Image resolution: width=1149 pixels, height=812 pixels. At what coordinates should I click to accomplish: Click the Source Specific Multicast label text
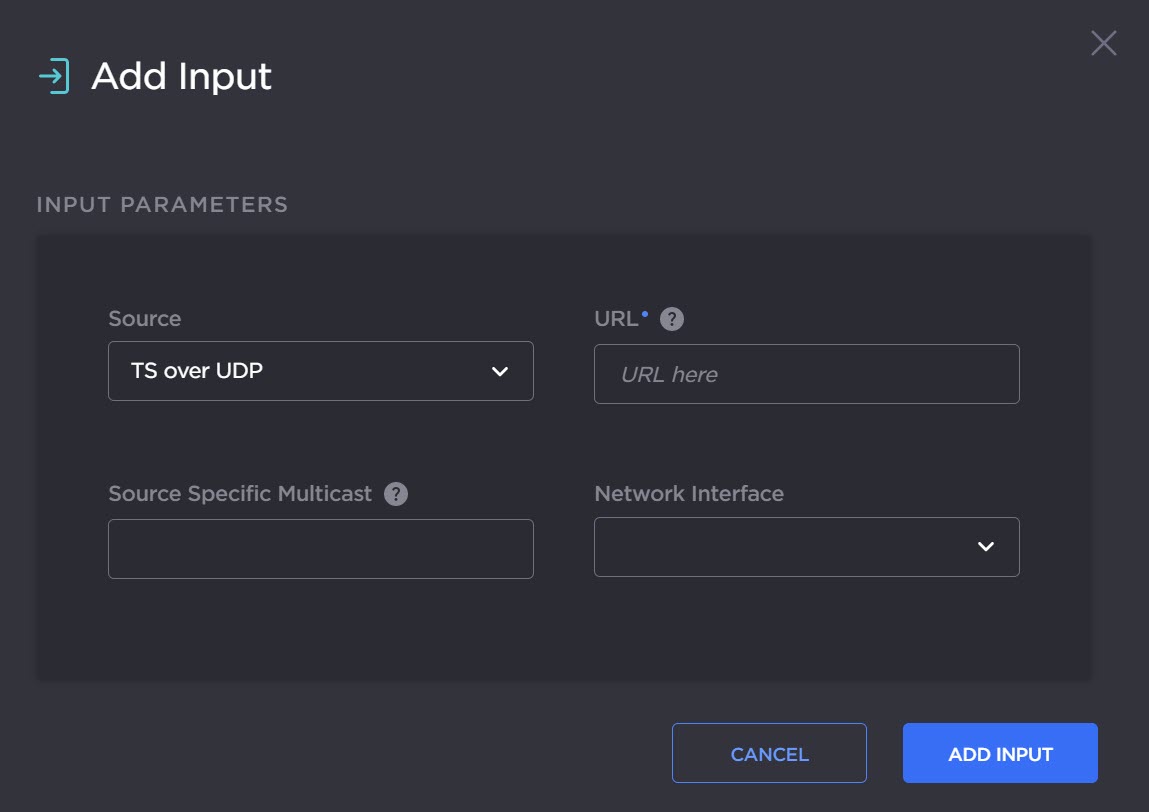[x=240, y=494]
